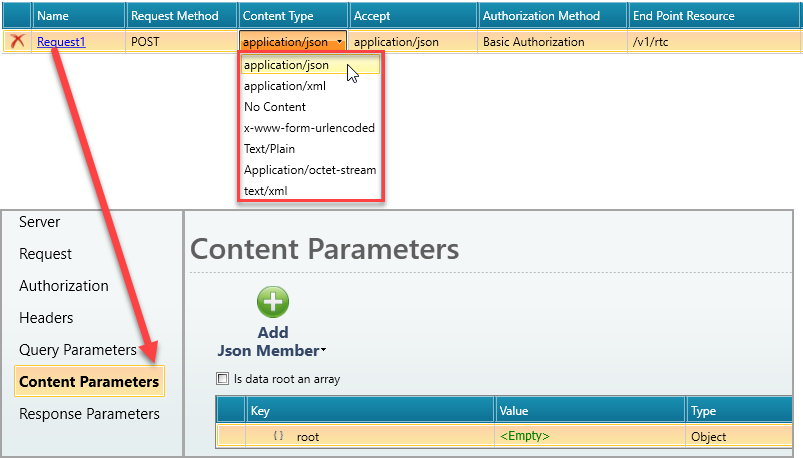Choose application/xml in the content type list
Viewport: 803px width, 458px height.
click(x=284, y=86)
